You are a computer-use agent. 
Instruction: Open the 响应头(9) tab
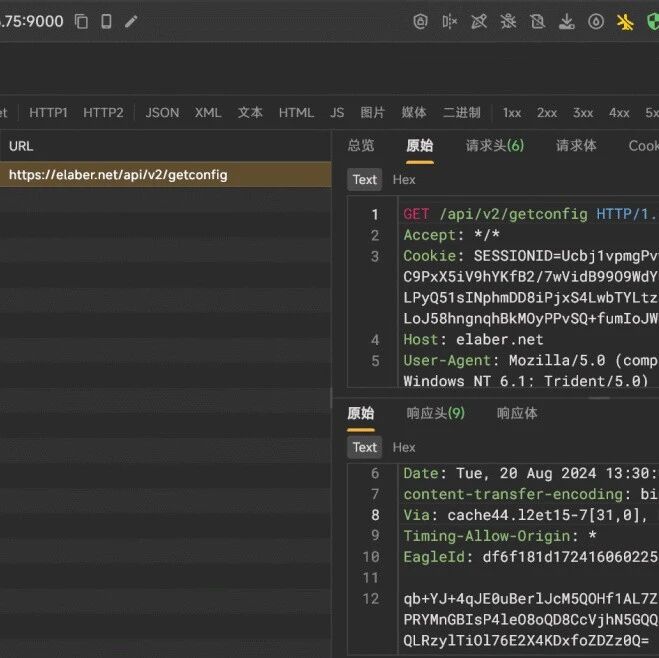pyautogui.click(x=435, y=413)
